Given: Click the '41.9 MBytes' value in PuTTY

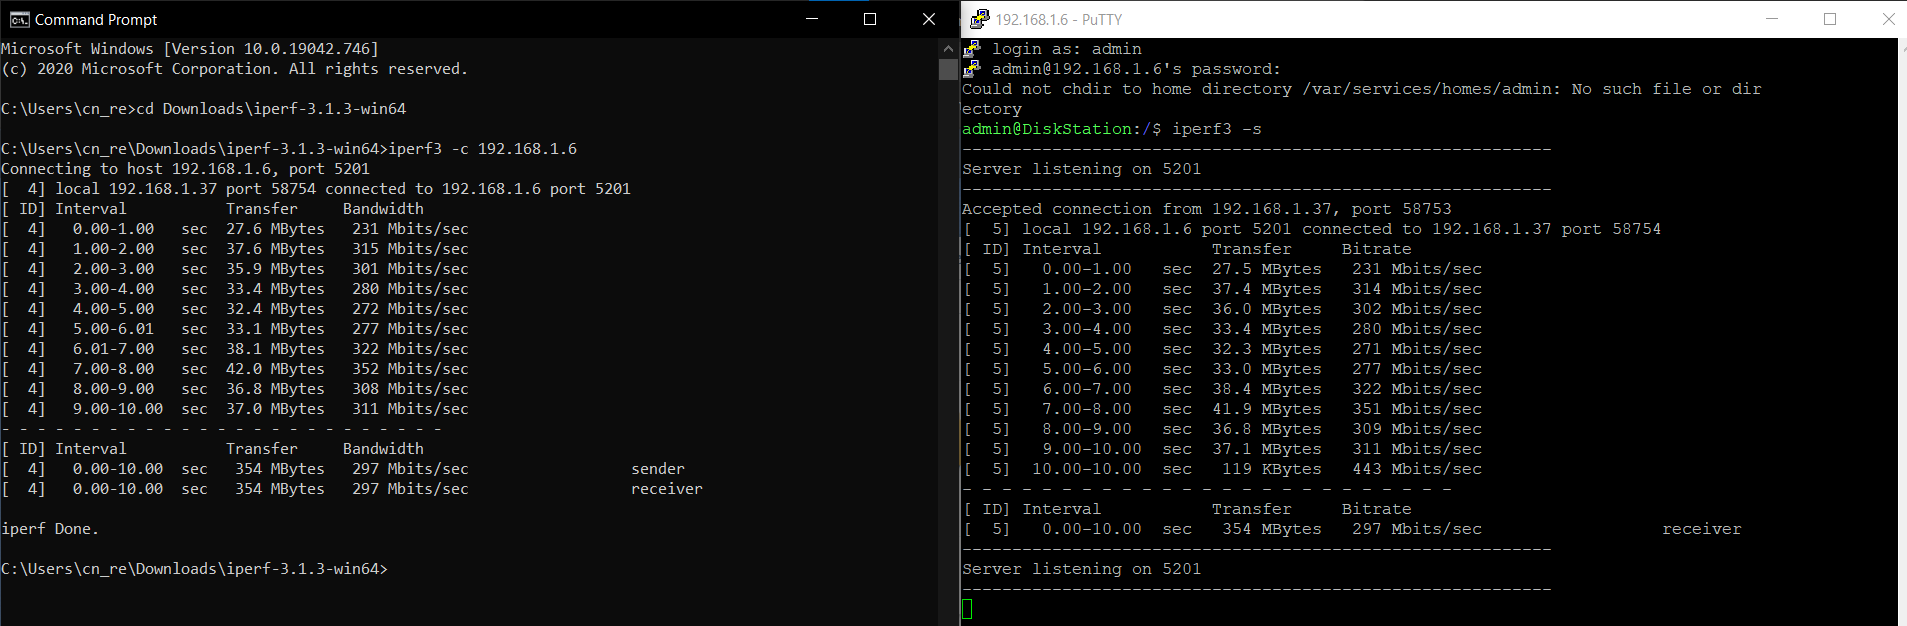Looking at the screenshot, I should pyautogui.click(x=1267, y=409).
